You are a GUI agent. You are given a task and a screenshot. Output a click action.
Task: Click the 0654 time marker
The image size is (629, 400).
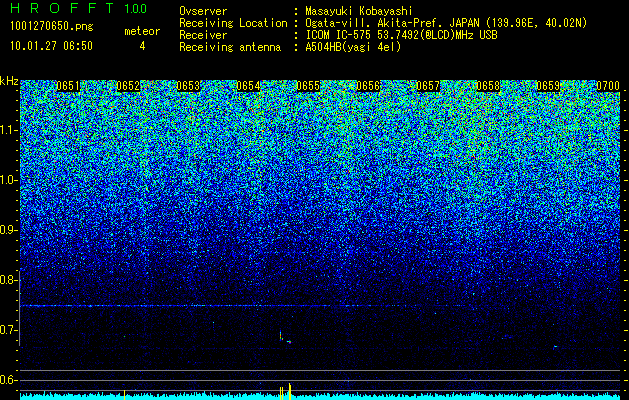248,86
